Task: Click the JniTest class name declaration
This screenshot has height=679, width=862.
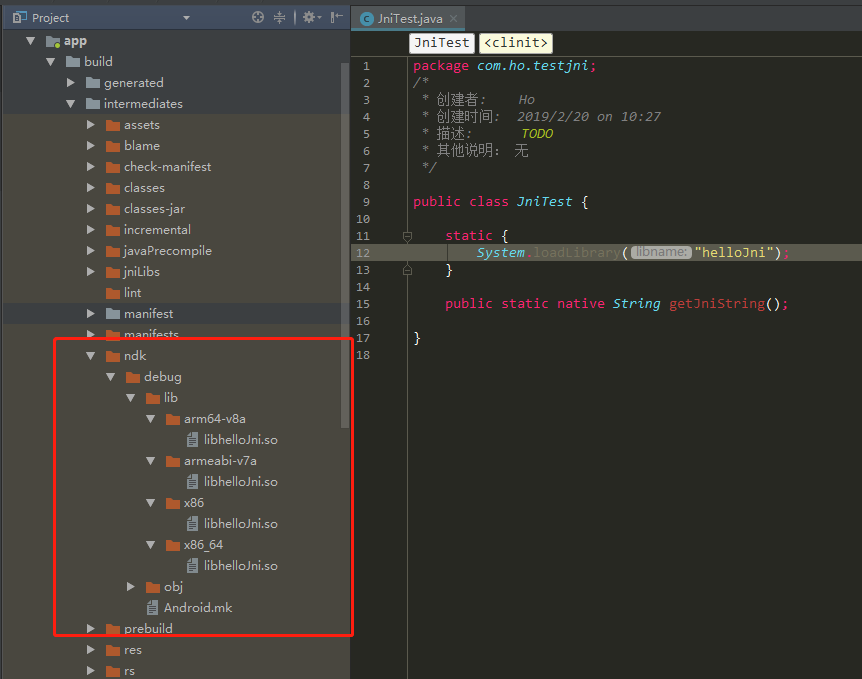Action: click(544, 202)
